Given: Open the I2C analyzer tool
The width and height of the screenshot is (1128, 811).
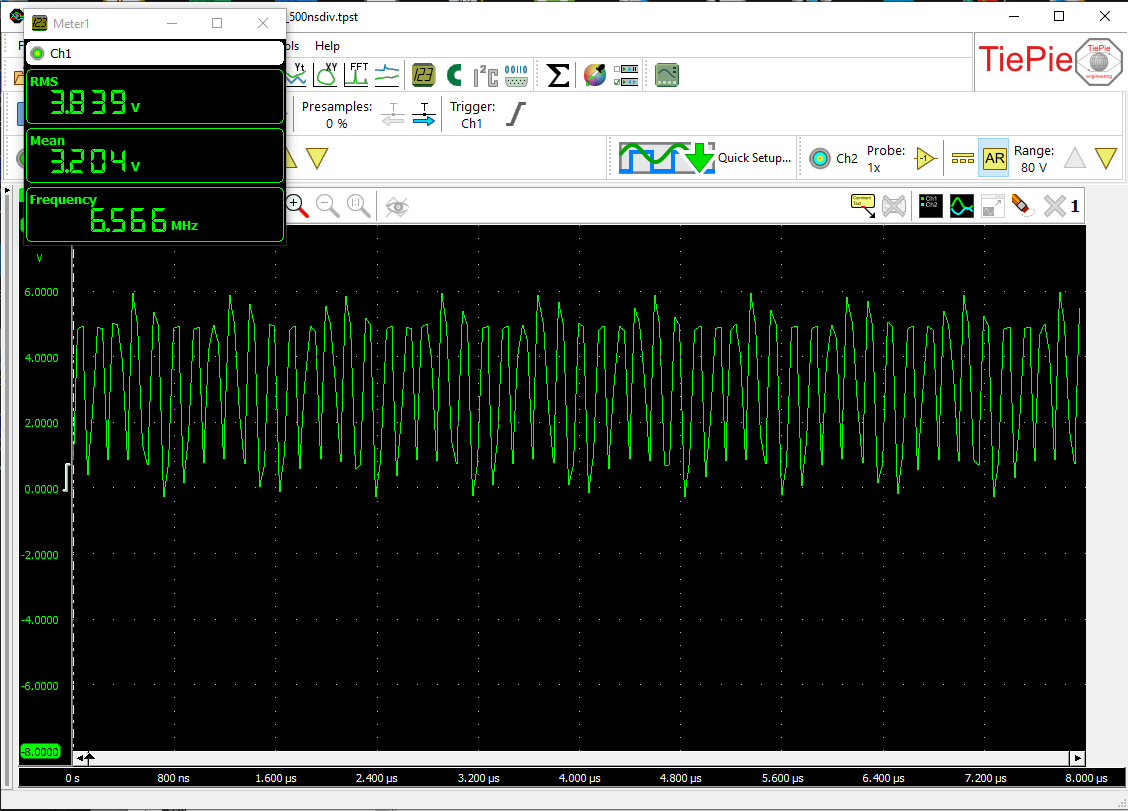Looking at the screenshot, I should pos(486,75).
